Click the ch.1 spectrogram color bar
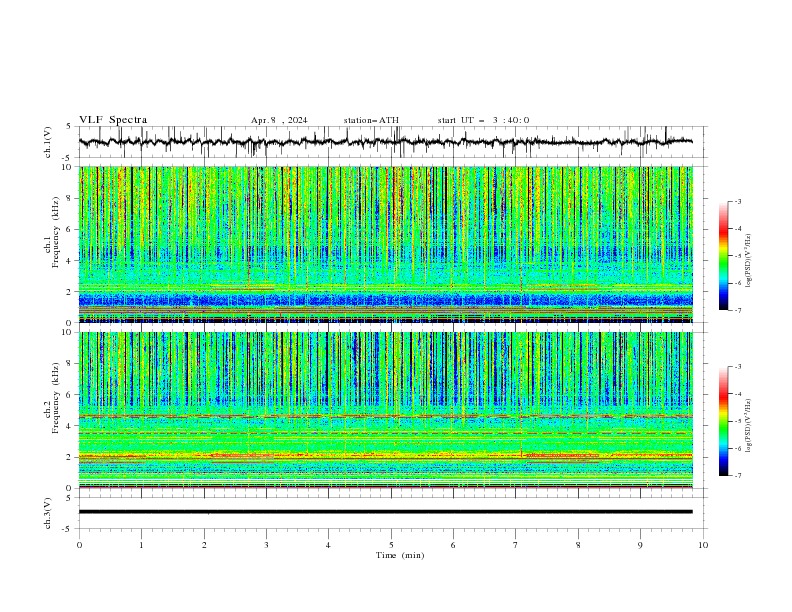792x612 pixels. (x=723, y=256)
